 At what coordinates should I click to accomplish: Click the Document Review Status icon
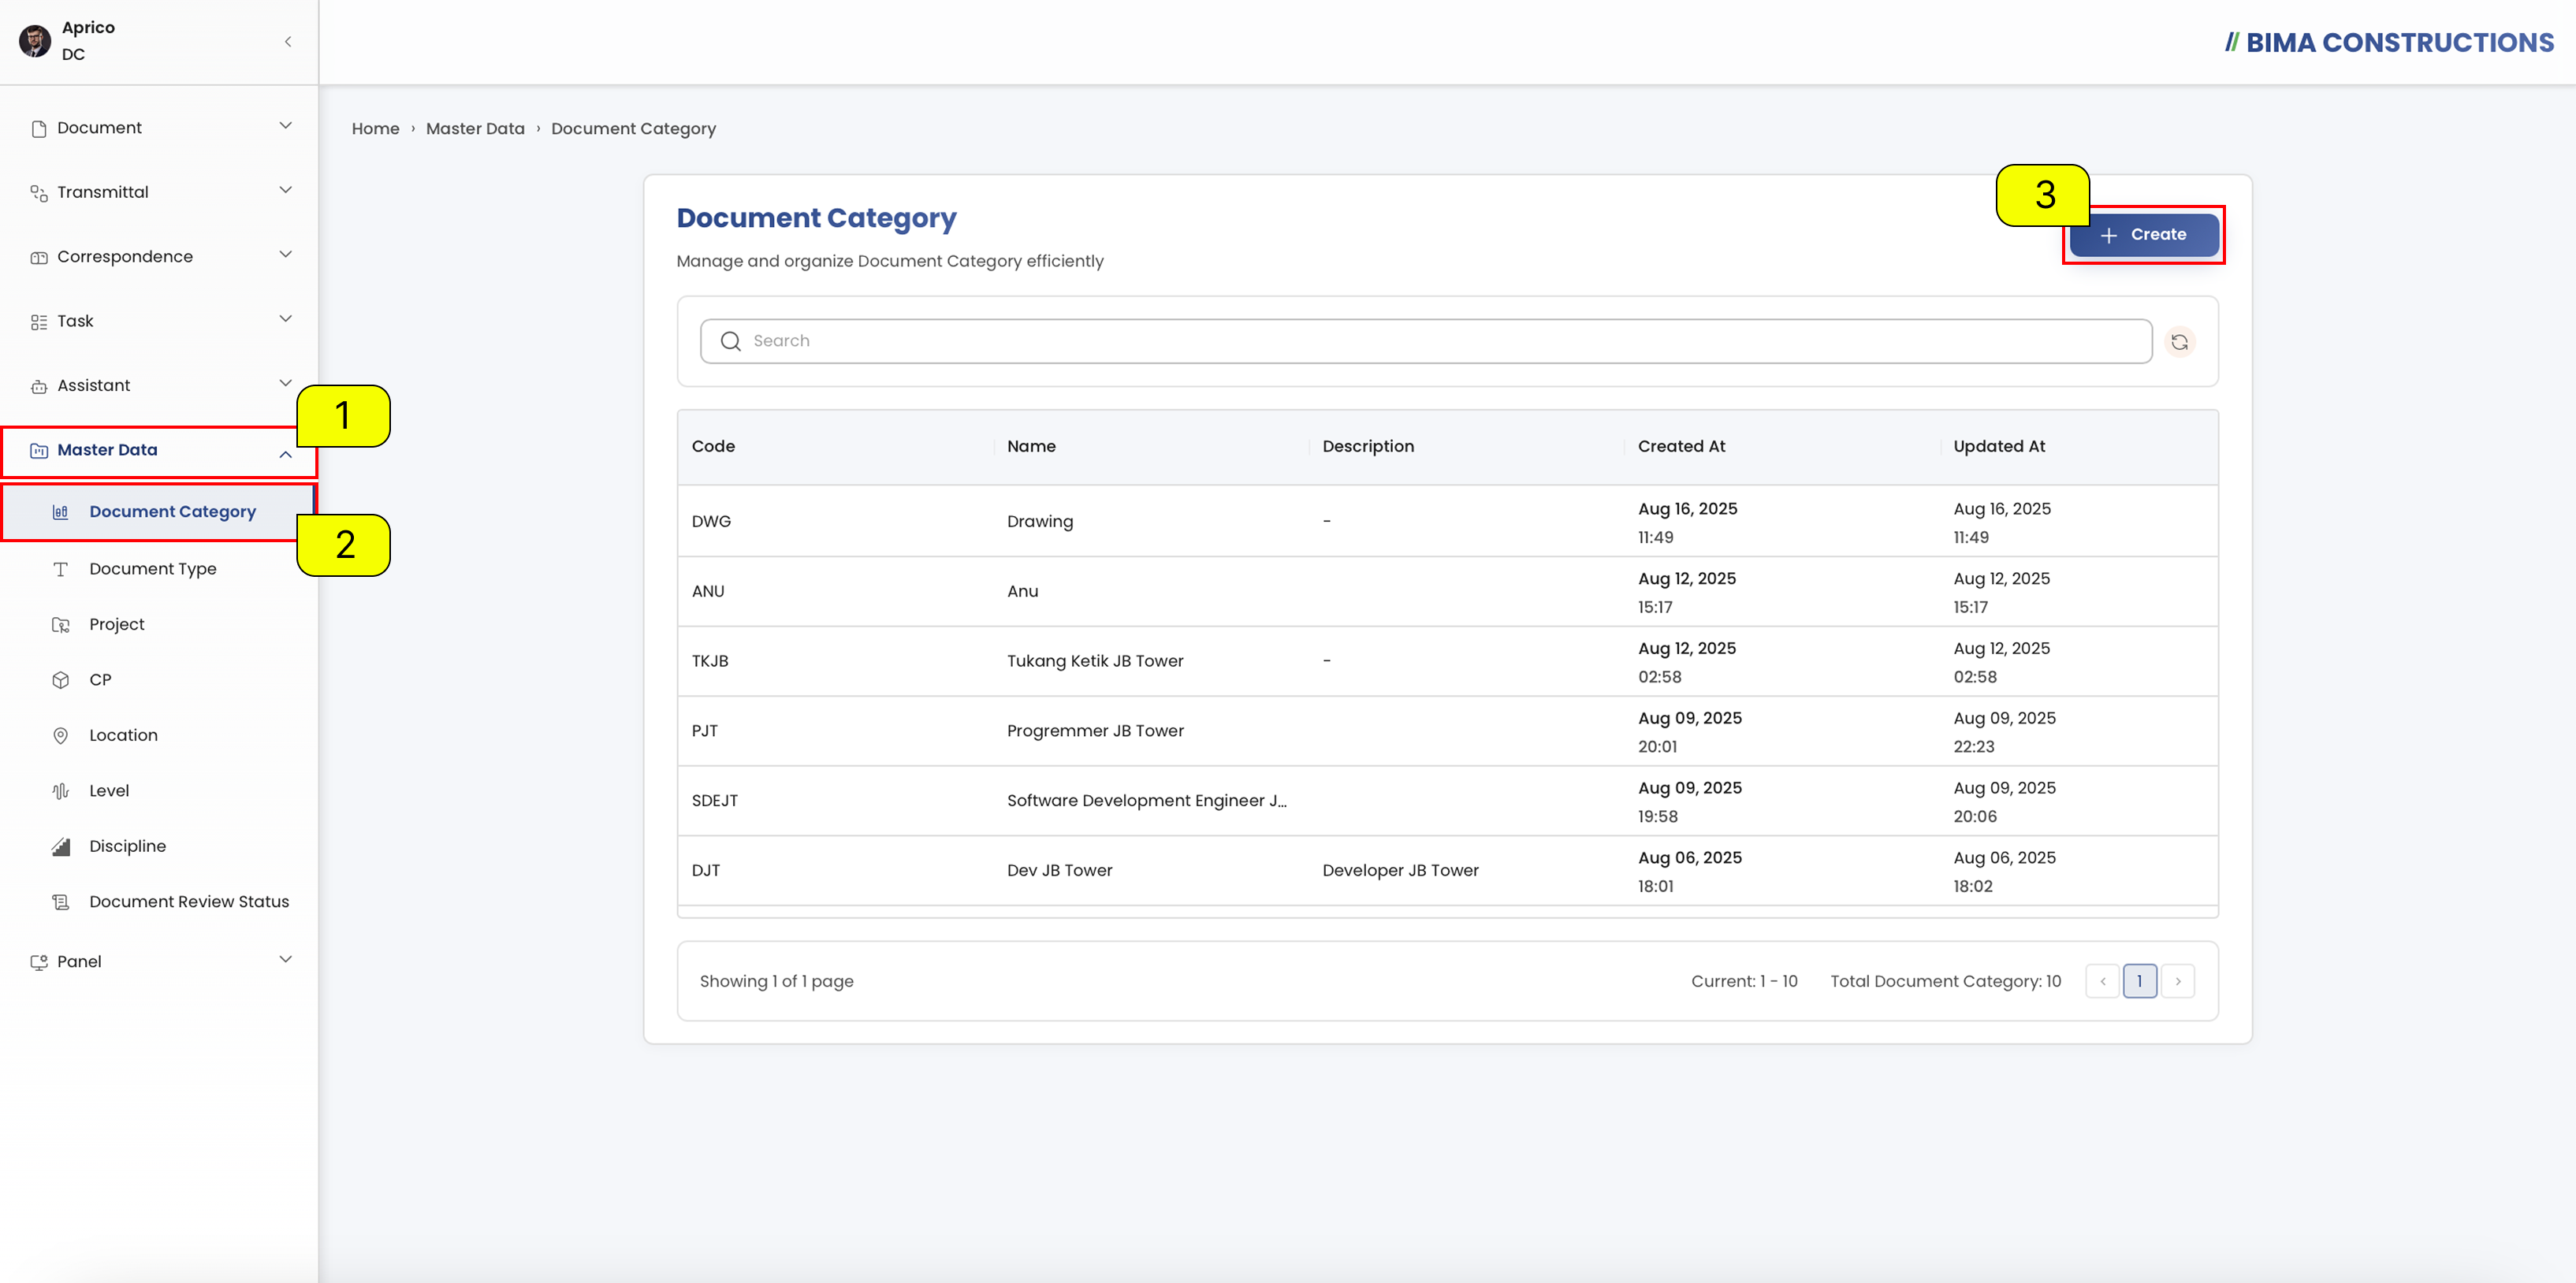(61, 902)
